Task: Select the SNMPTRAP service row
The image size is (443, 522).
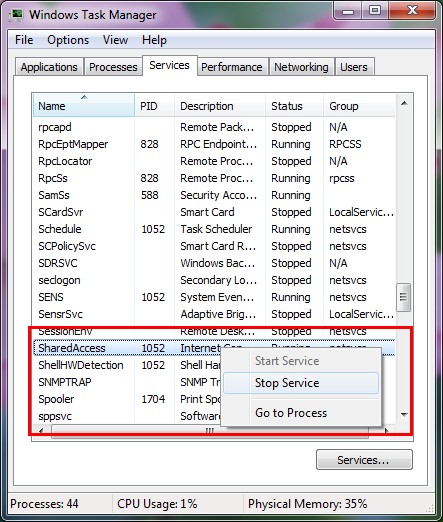Action: pos(127,382)
